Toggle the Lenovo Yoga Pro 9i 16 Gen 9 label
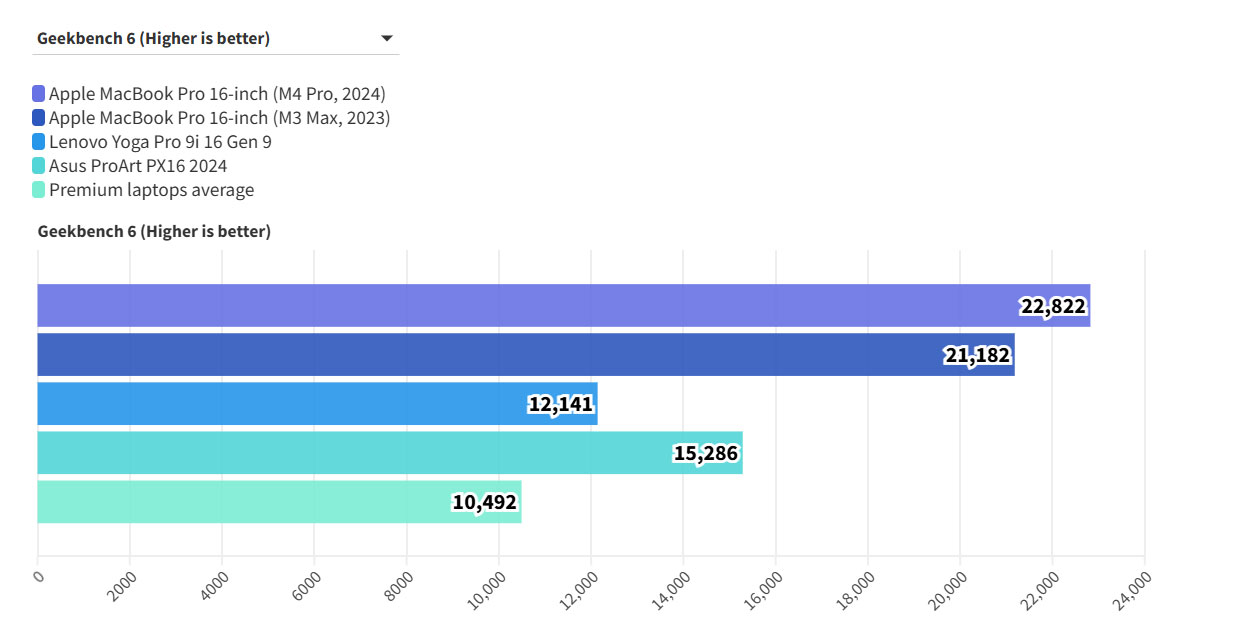The image size is (1254, 638). pos(160,142)
